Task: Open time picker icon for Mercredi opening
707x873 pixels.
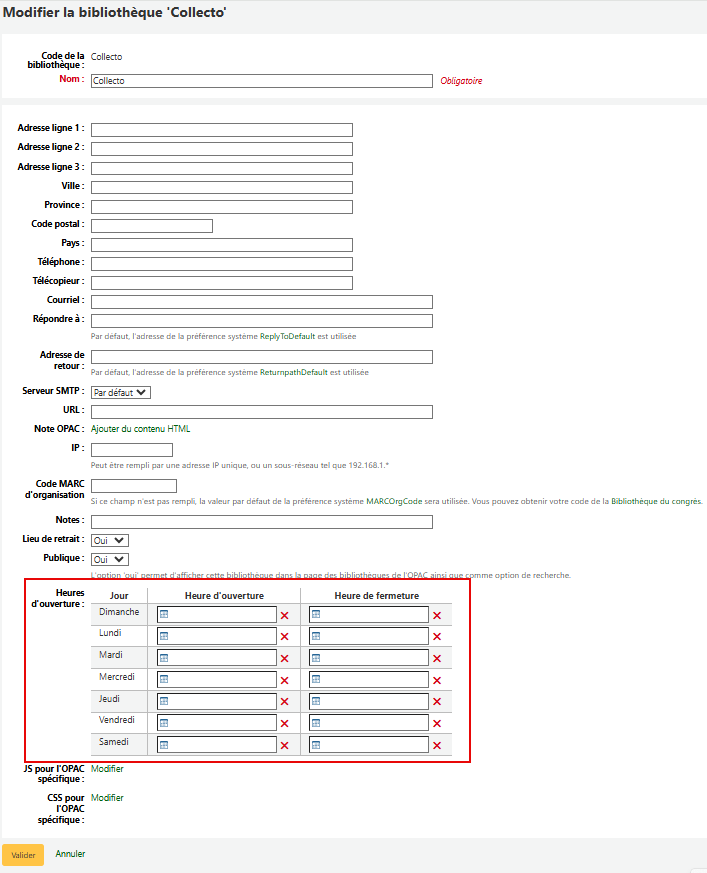Action: coord(164,679)
